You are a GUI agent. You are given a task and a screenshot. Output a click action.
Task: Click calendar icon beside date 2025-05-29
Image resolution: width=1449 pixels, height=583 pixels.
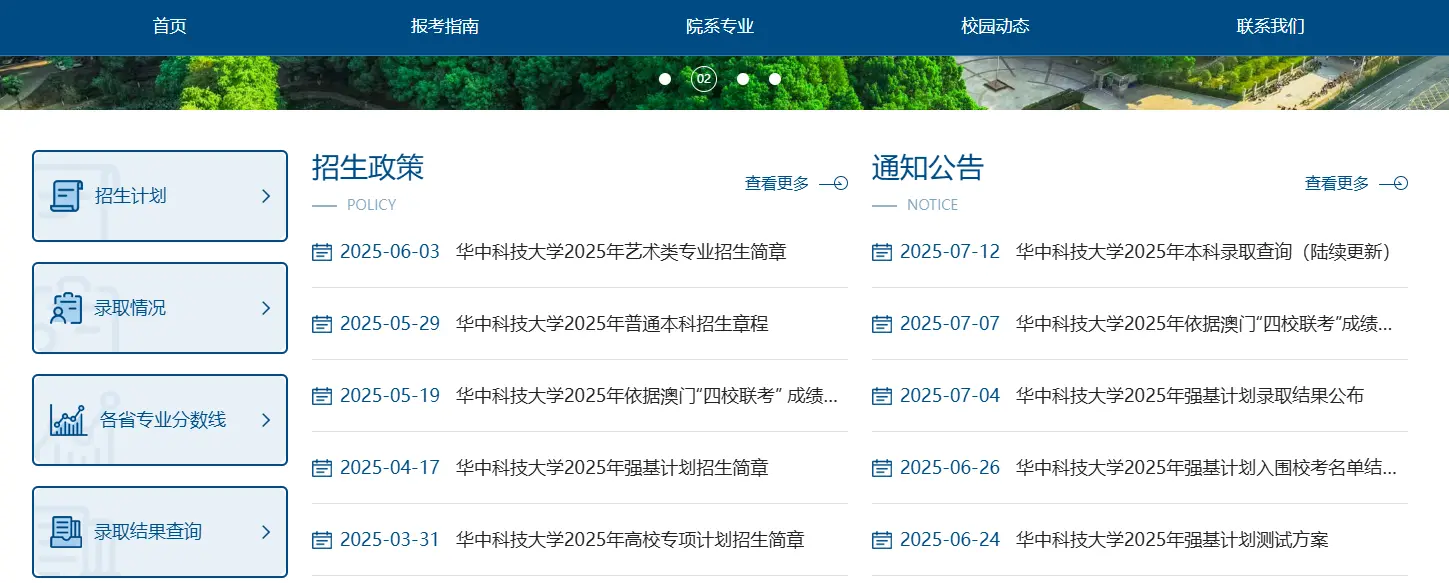point(322,324)
